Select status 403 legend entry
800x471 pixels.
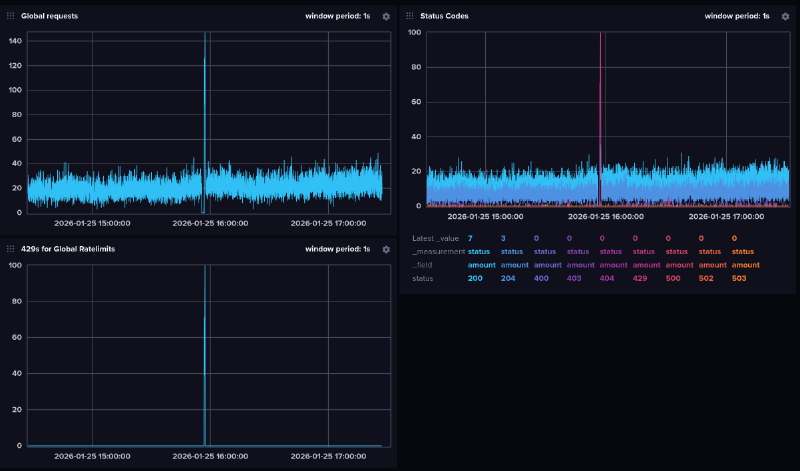click(574, 279)
